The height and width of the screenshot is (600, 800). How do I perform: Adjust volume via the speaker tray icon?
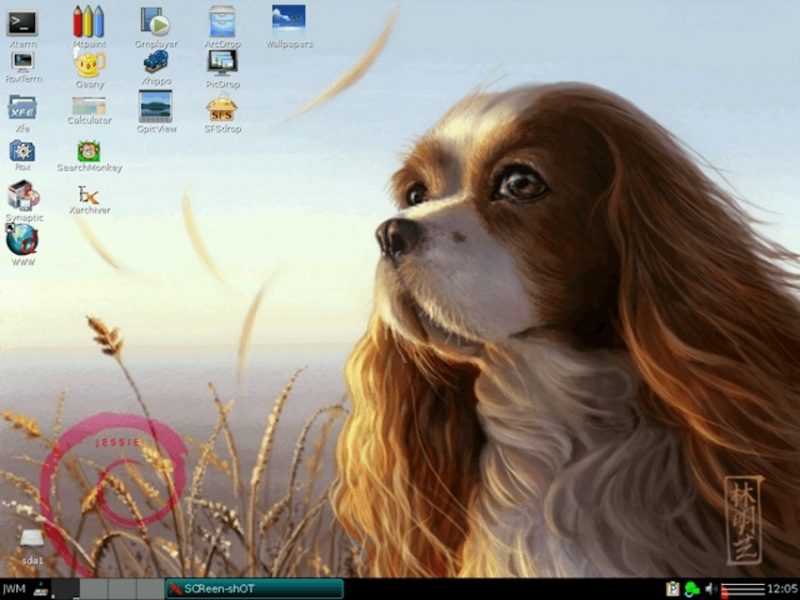pyautogui.click(x=710, y=589)
